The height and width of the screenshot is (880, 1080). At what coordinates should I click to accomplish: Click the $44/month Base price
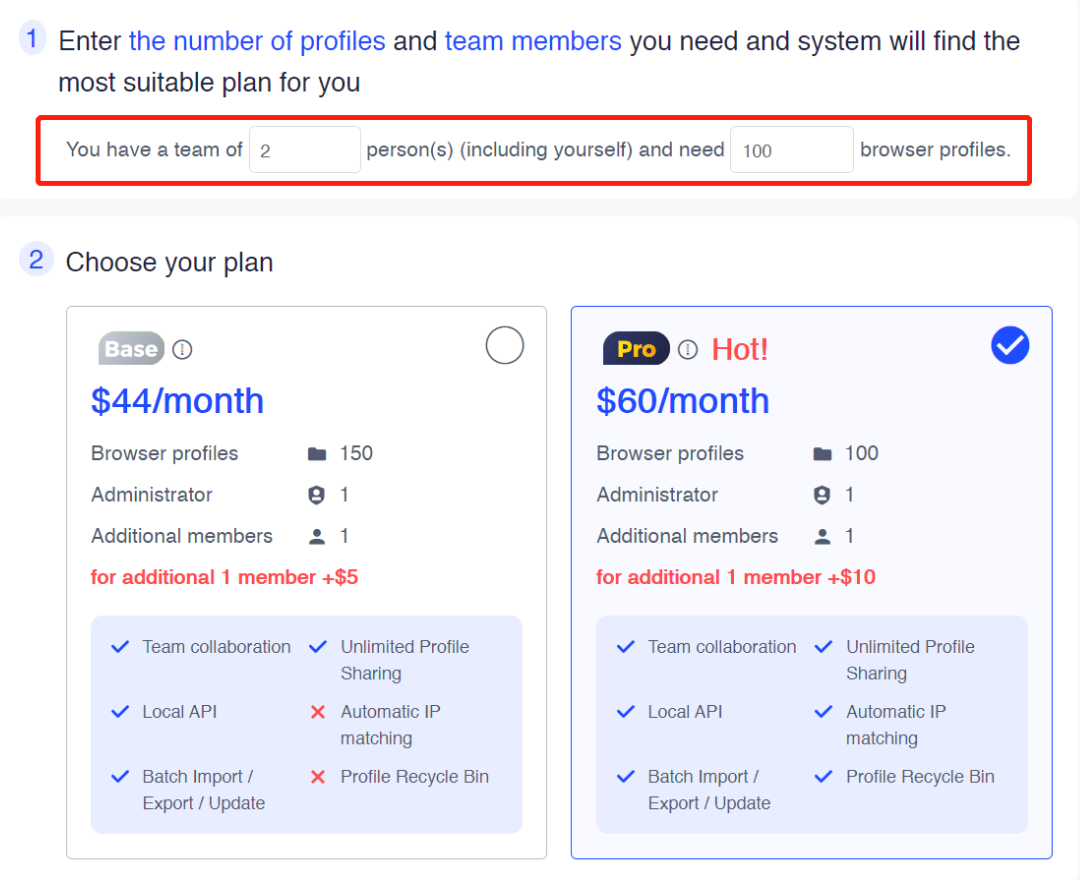pos(177,401)
